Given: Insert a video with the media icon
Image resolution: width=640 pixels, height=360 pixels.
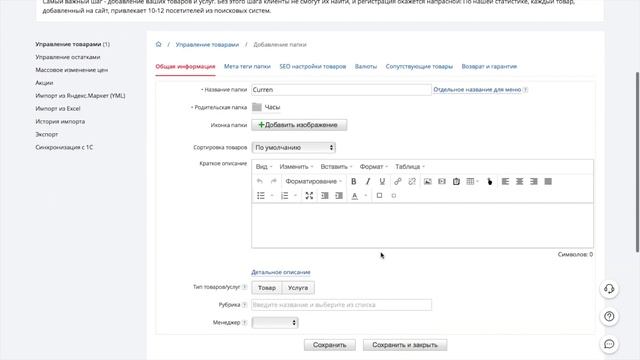Looking at the screenshot, I should 442,181.
